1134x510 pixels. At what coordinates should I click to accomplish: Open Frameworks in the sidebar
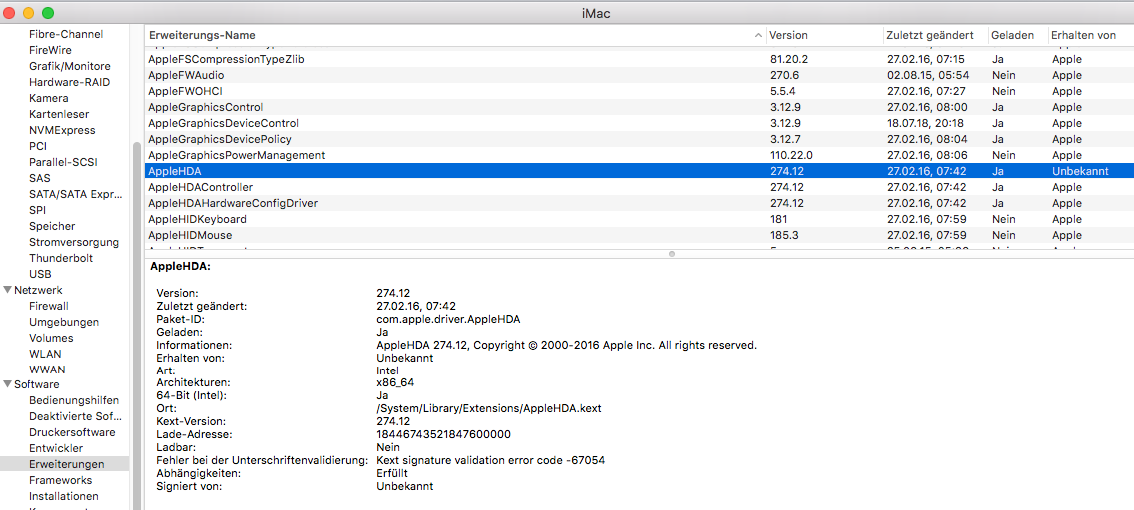point(60,480)
